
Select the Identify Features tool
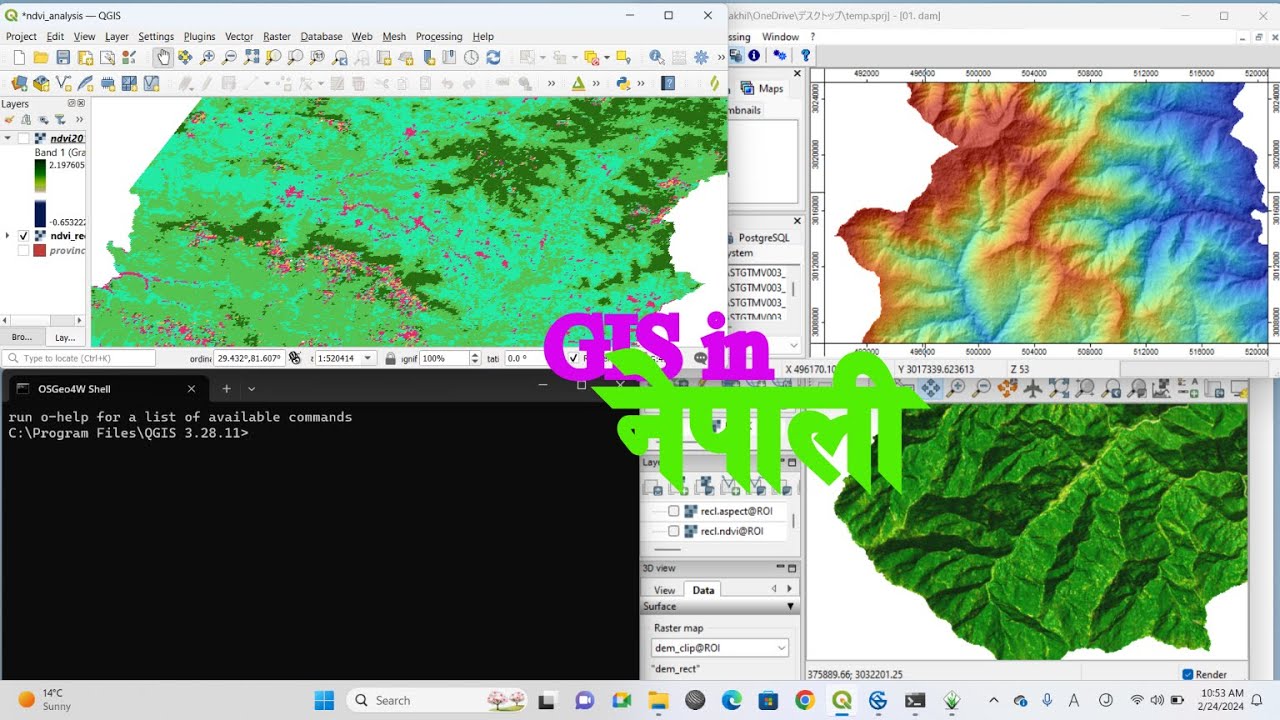pyautogui.click(x=657, y=58)
